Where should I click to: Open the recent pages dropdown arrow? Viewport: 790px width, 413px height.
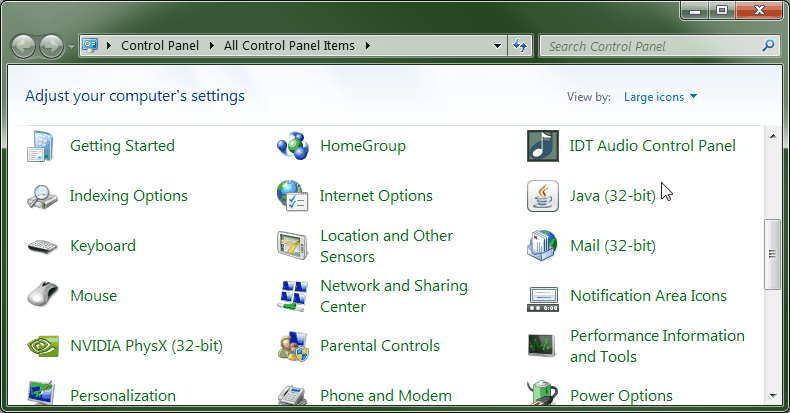(x=71, y=46)
